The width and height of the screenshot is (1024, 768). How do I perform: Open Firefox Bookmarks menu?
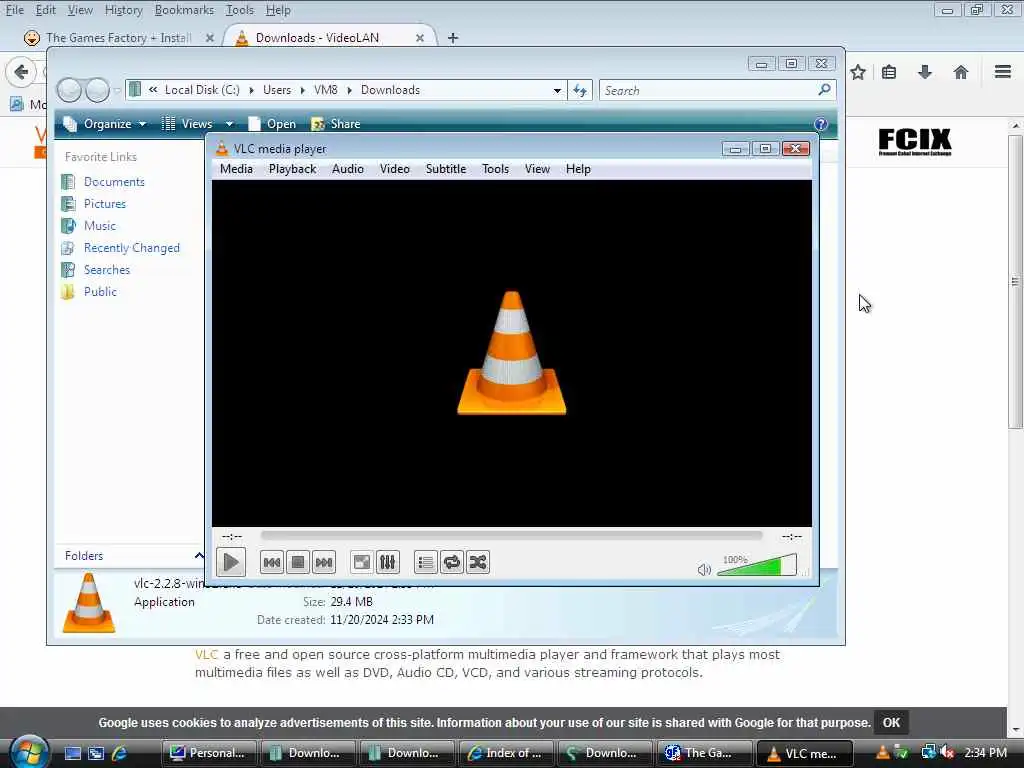tap(184, 10)
